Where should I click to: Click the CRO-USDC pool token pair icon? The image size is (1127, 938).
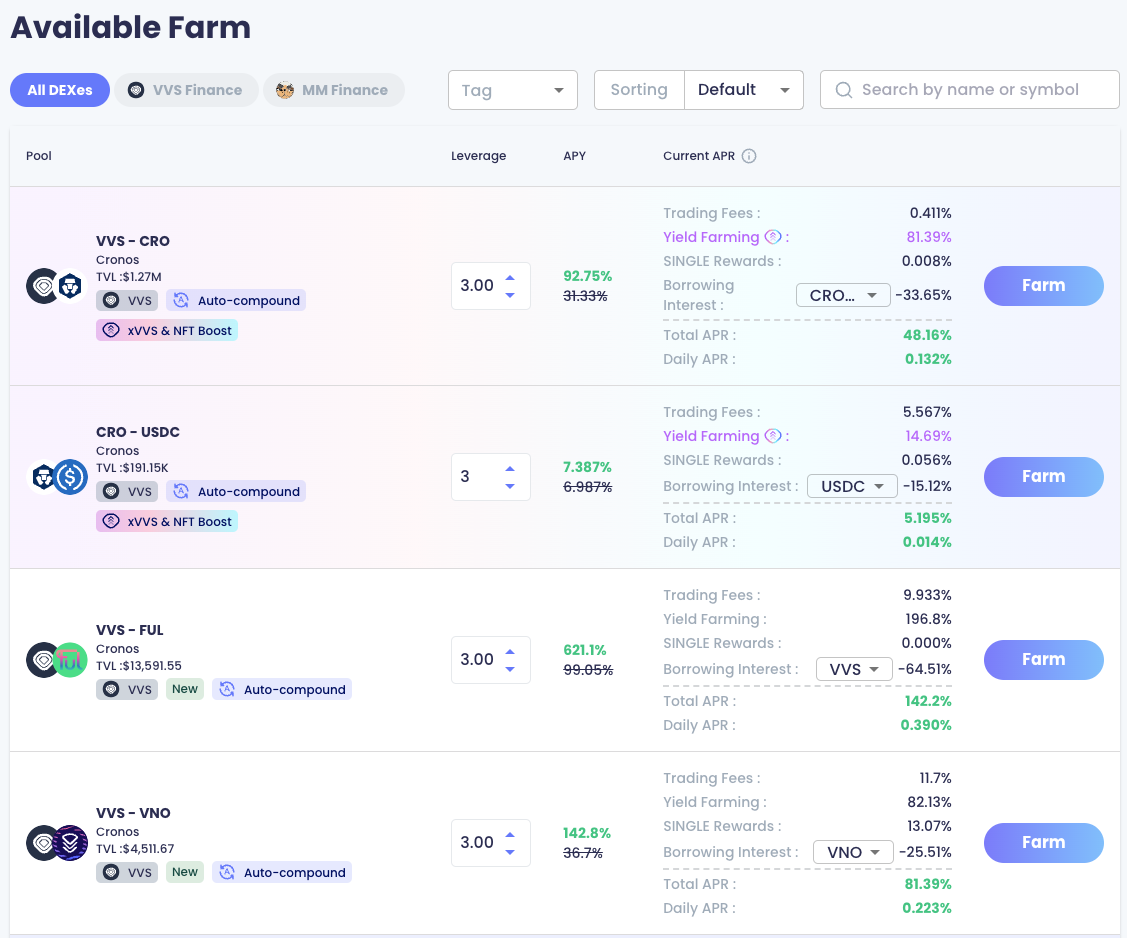click(x=57, y=477)
